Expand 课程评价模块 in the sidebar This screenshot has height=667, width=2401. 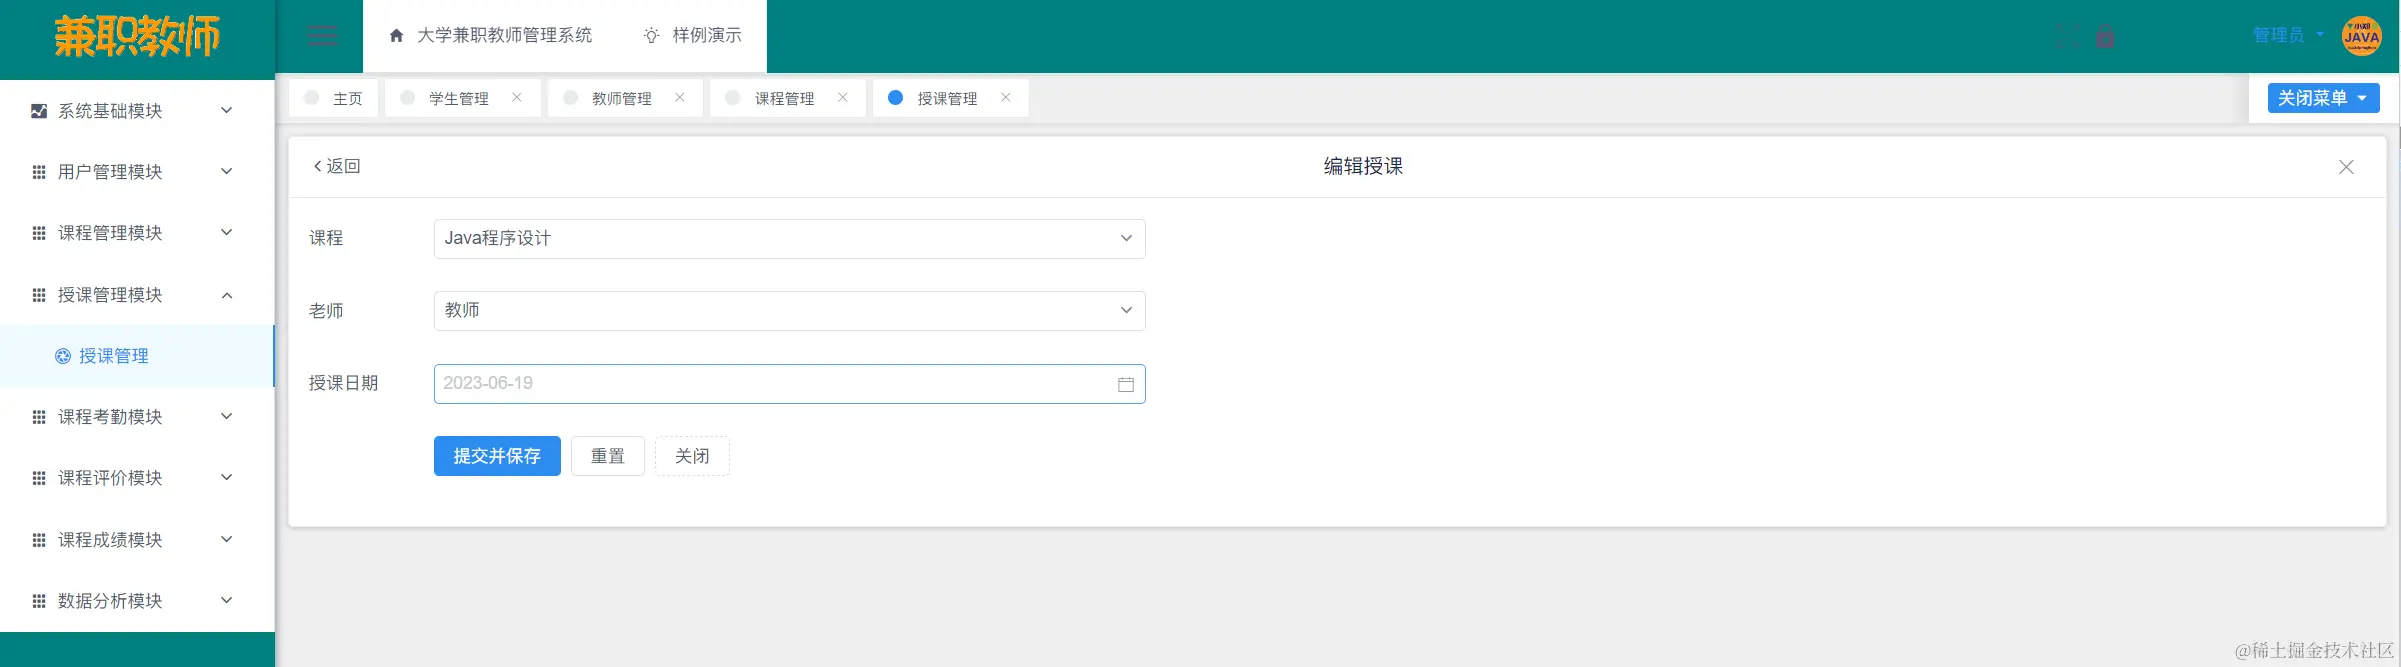[x=137, y=478]
